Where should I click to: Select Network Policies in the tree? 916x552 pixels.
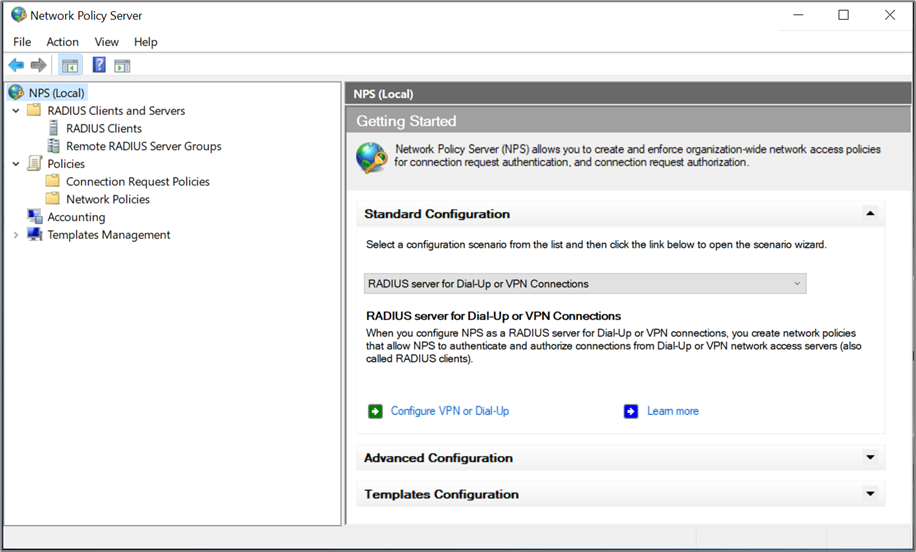(107, 199)
